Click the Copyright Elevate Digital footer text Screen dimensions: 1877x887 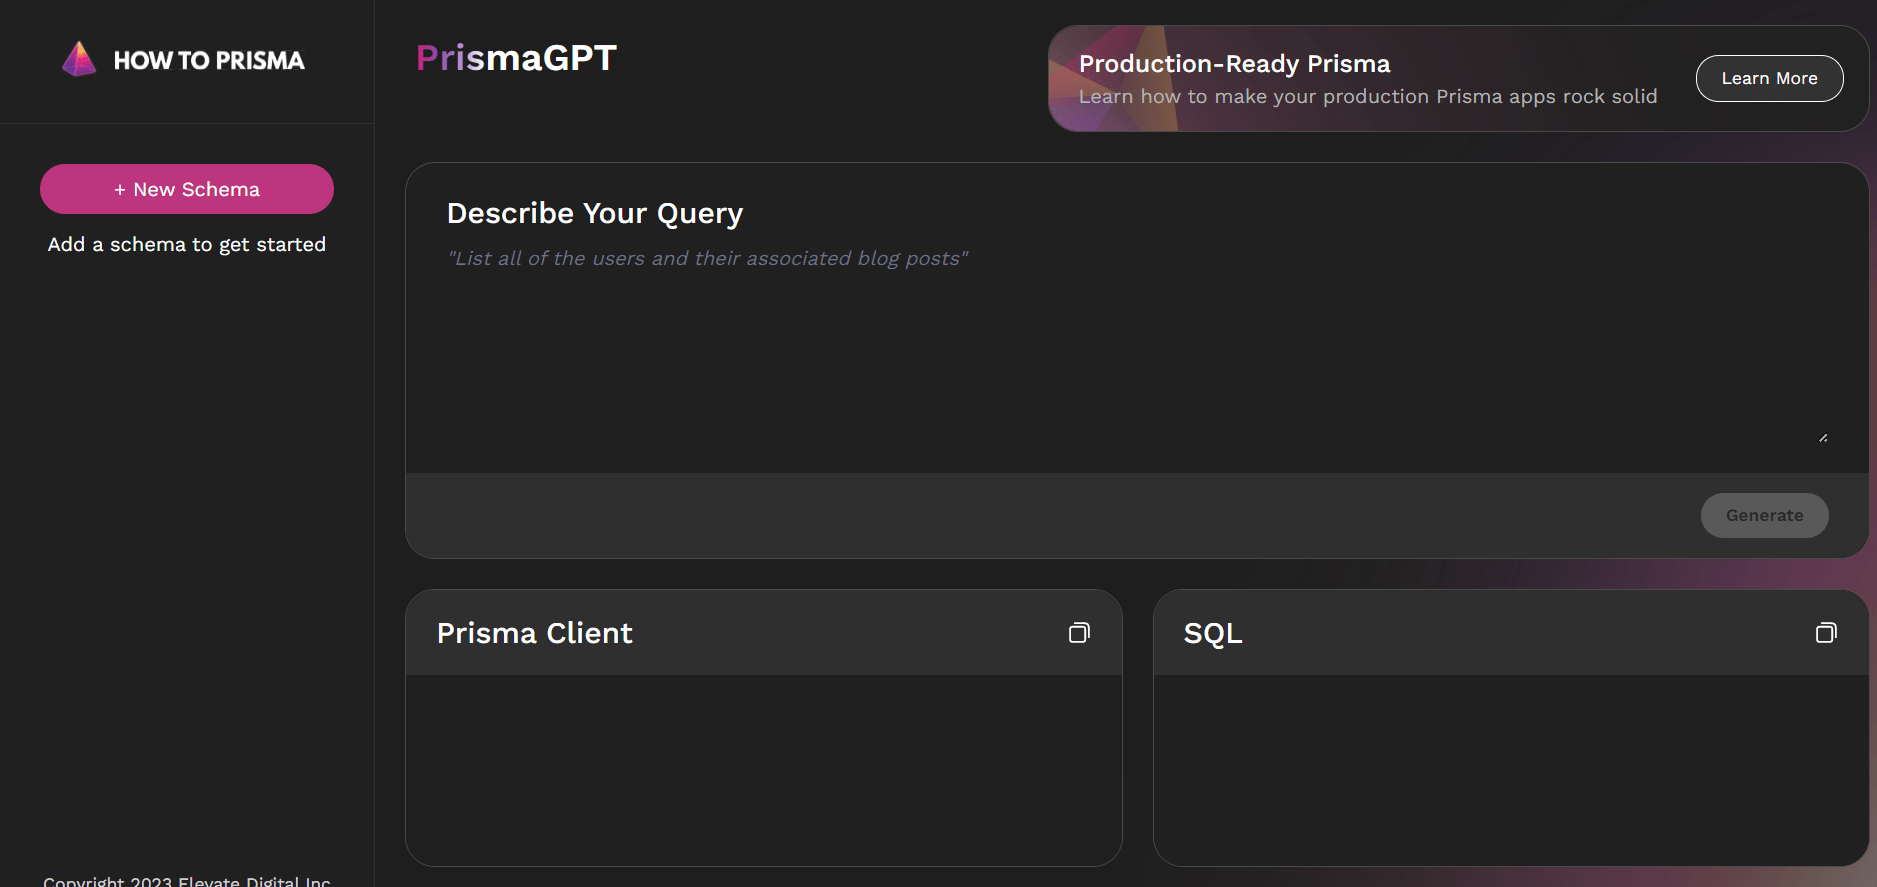(187, 881)
